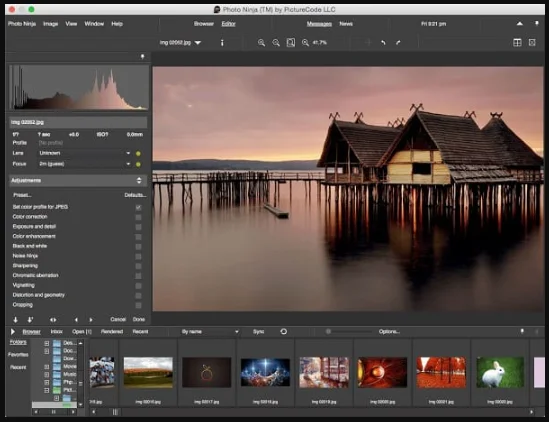This screenshot has height=422, width=549.
Task: Expand the Music folder tree node
Action: [47, 374]
